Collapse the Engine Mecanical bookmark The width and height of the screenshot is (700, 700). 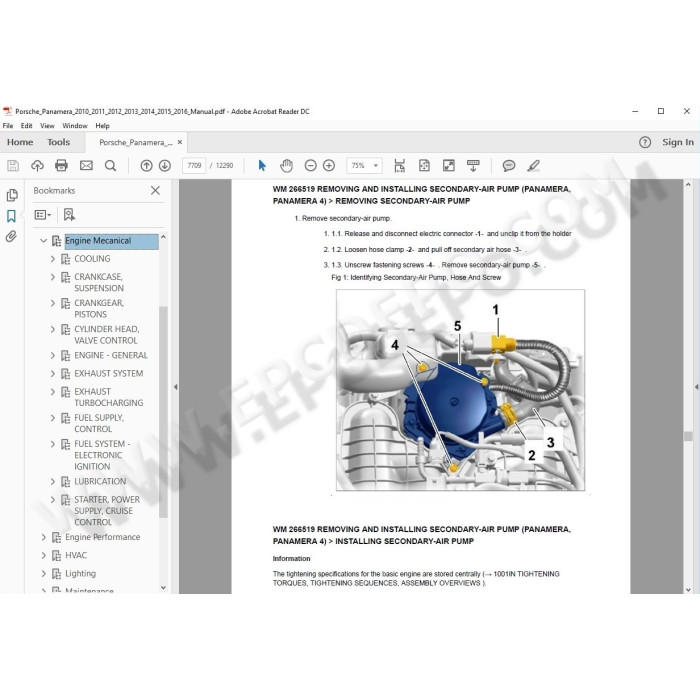coord(43,241)
